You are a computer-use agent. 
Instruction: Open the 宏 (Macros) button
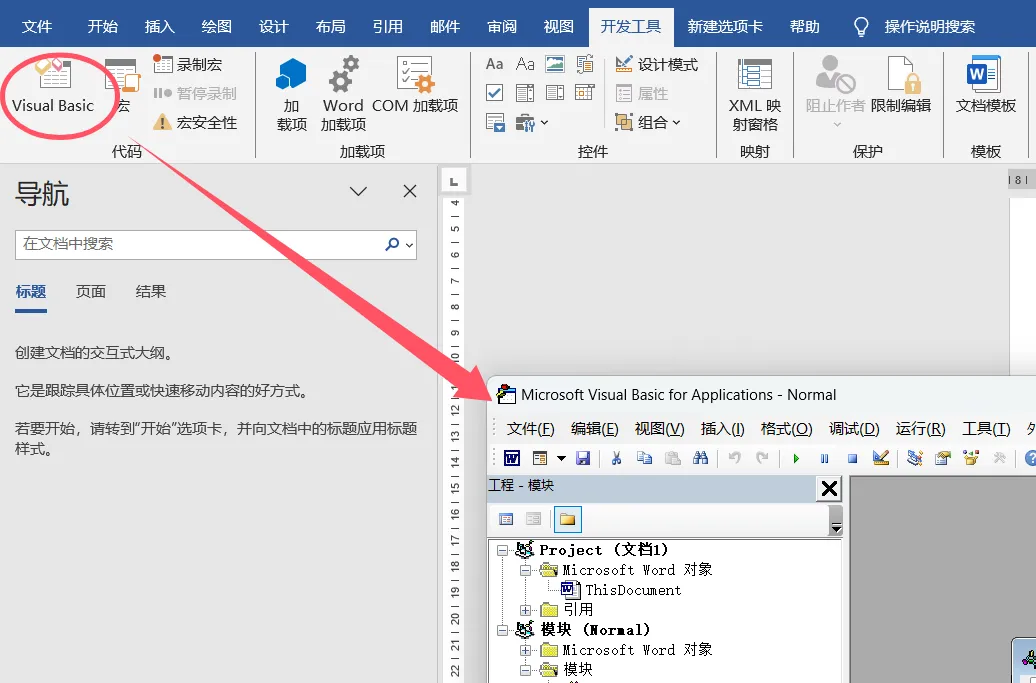pos(123,87)
